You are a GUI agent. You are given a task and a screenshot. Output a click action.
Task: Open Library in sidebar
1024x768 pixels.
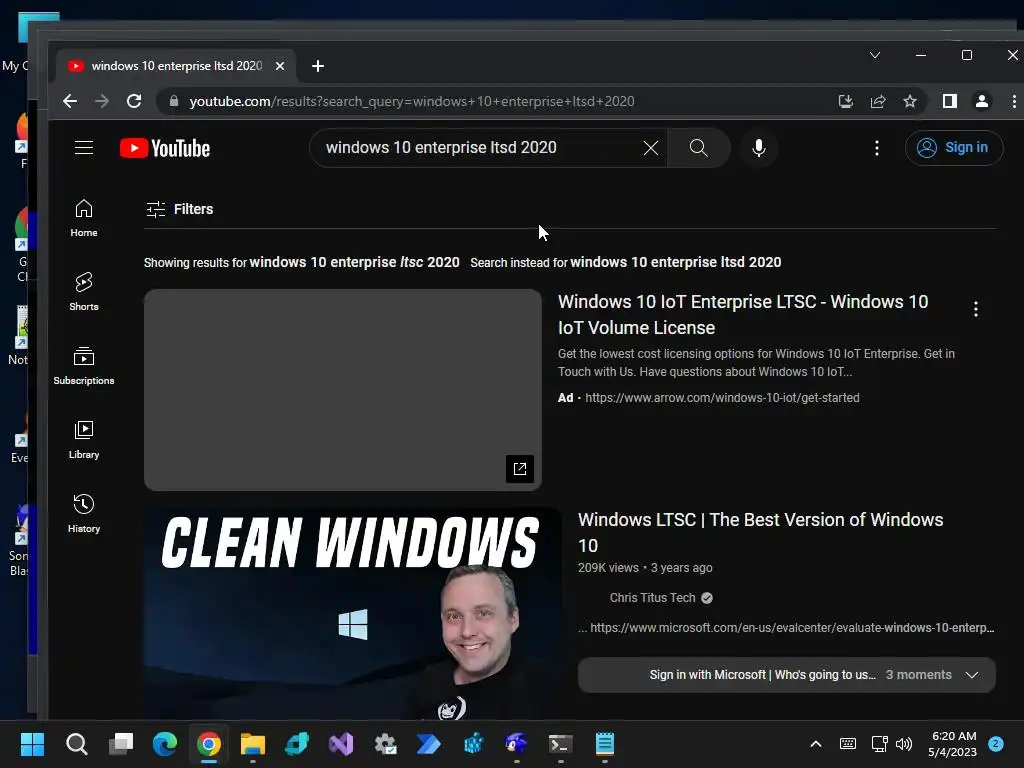(84, 440)
